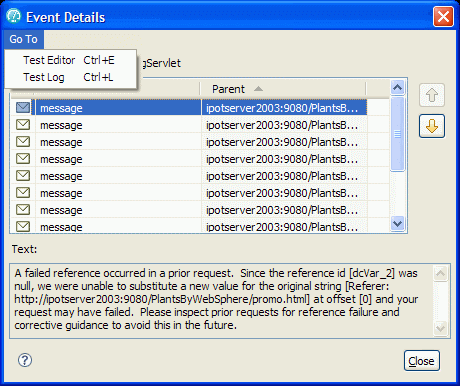Click envelope icon in fifth message row
460x386 pixels.
point(23,176)
